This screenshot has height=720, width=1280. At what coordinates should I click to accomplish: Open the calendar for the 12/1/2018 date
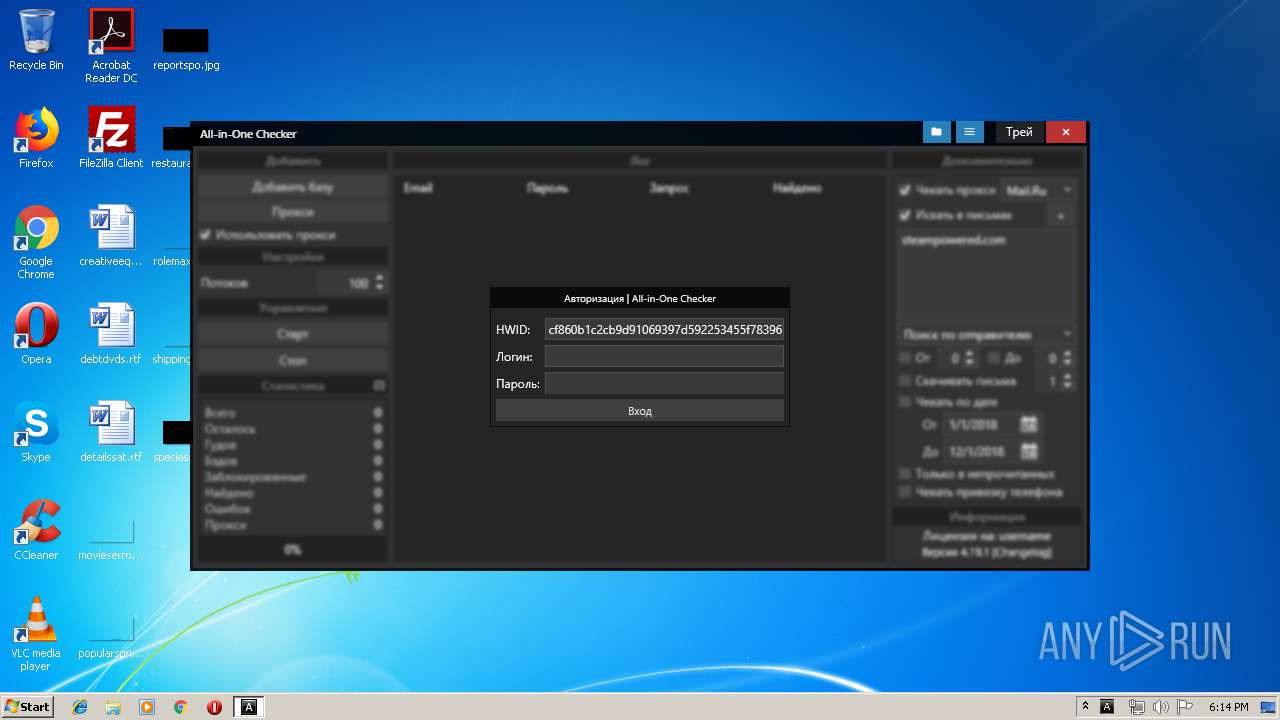click(x=1029, y=452)
